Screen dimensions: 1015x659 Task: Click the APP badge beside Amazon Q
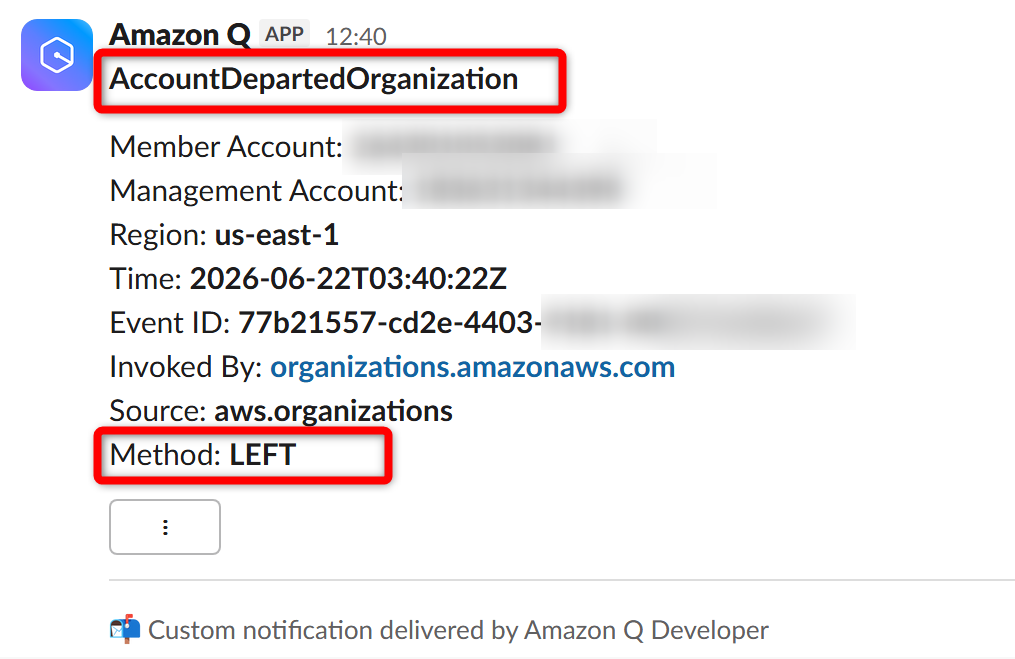pyautogui.click(x=284, y=34)
